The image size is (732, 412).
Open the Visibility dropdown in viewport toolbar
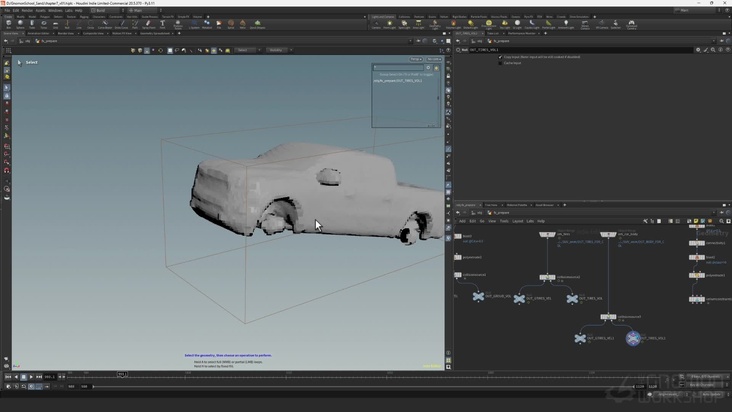(x=279, y=50)
